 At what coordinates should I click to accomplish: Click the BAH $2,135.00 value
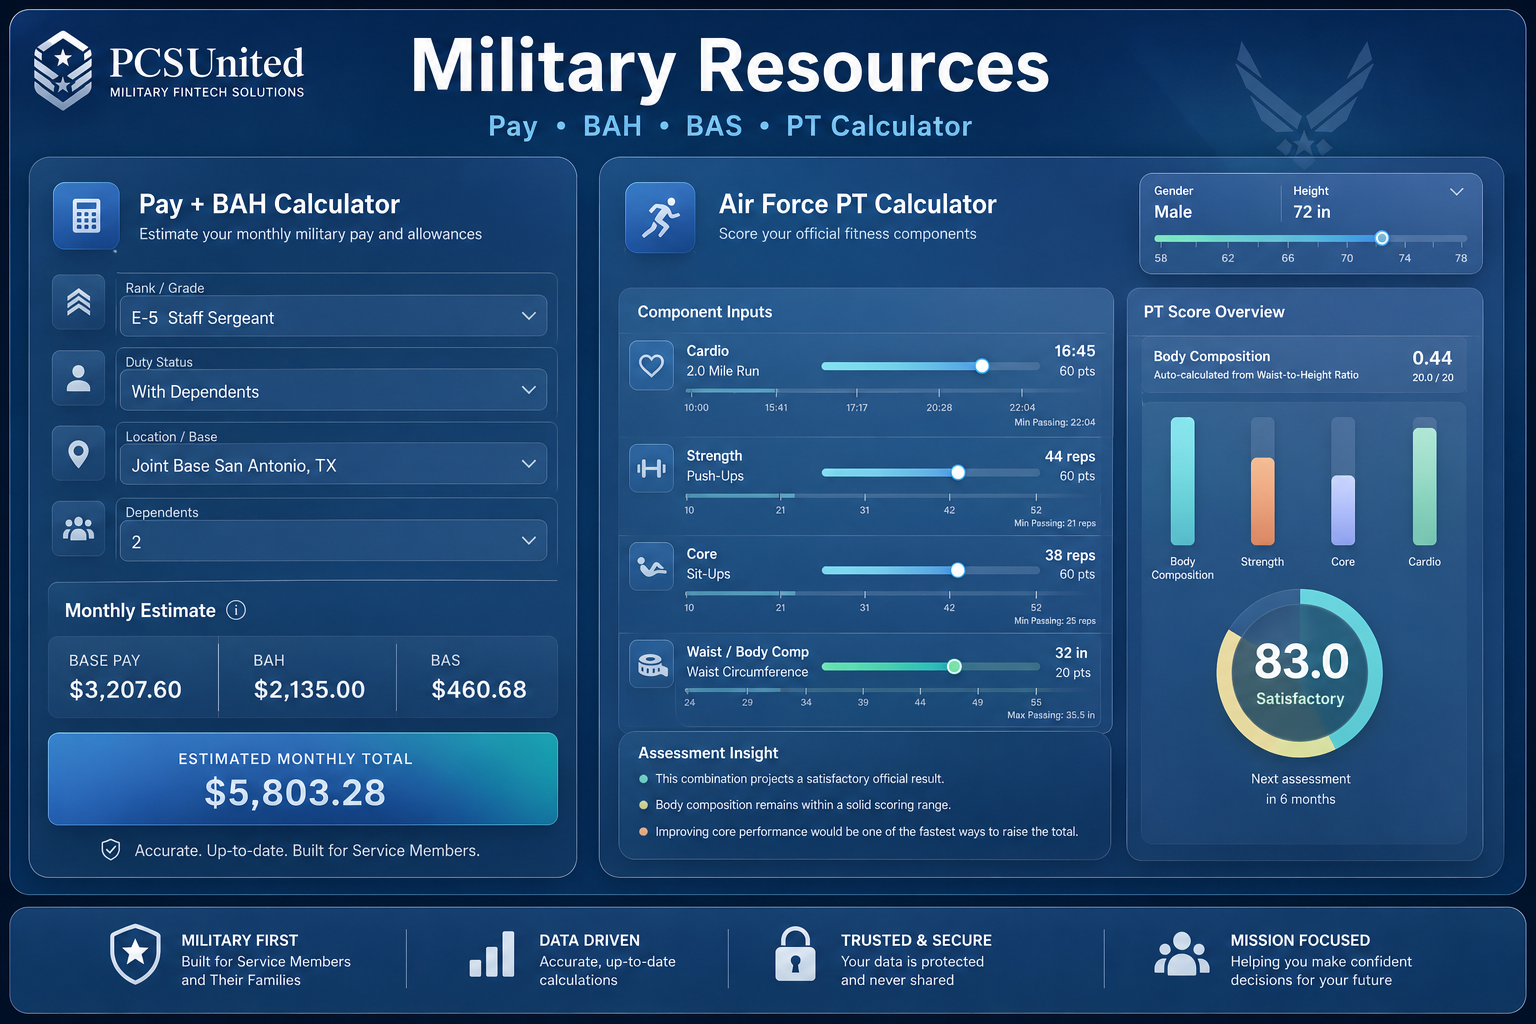(309, 689)
